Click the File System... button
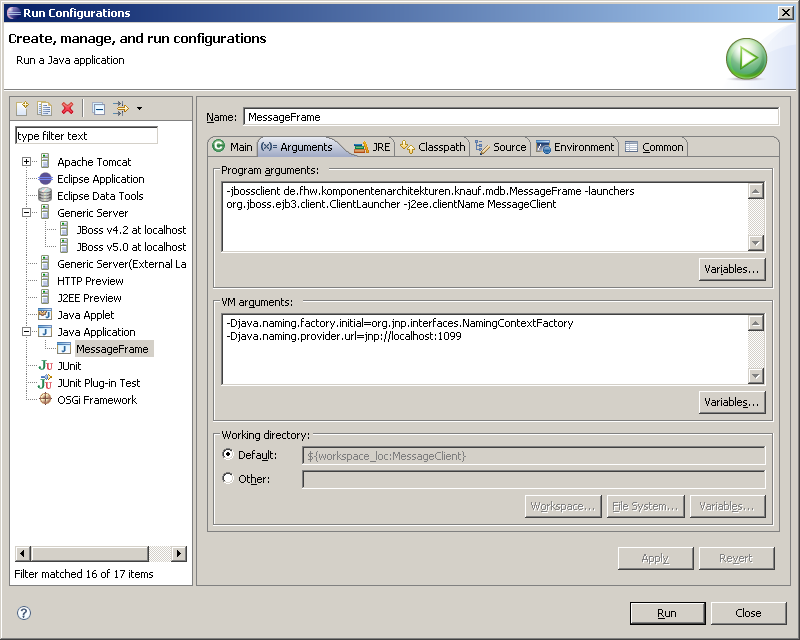Image resolution: width=800 pixels, height=640 pixels. click(x=645, y=506)
